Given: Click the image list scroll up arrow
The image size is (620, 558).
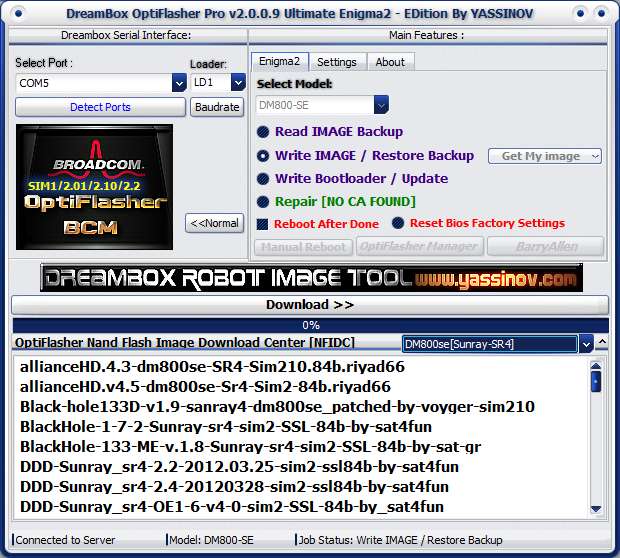Looking at the screenshot, I should click(596, 365).
